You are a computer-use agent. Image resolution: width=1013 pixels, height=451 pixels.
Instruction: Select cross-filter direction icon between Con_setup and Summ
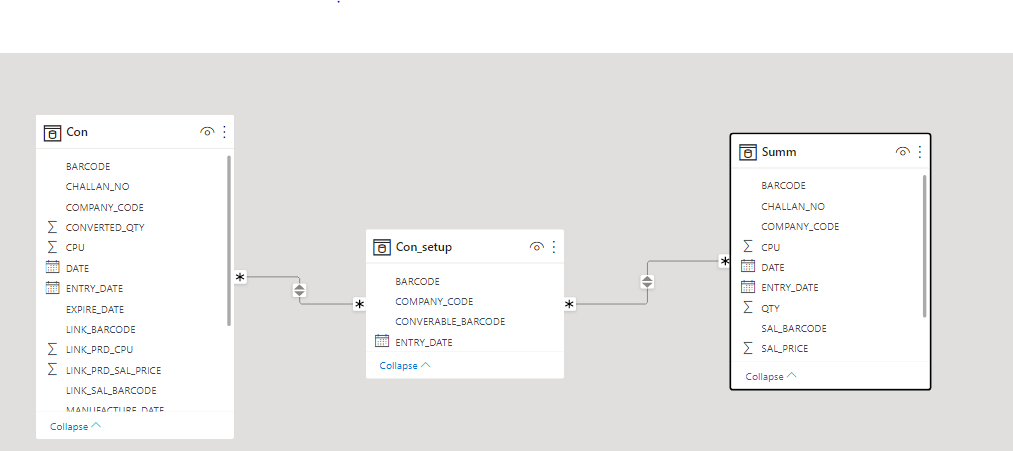pos(647,282)
